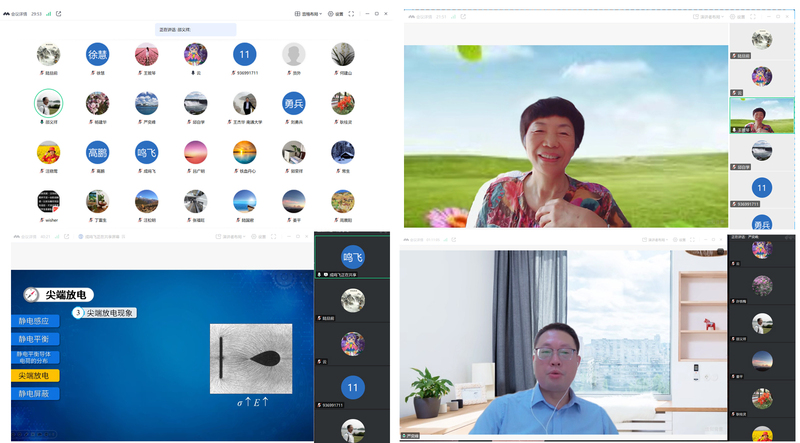
Task: Select the 徐慧 avatar in gallery
Action: [97, 54]
